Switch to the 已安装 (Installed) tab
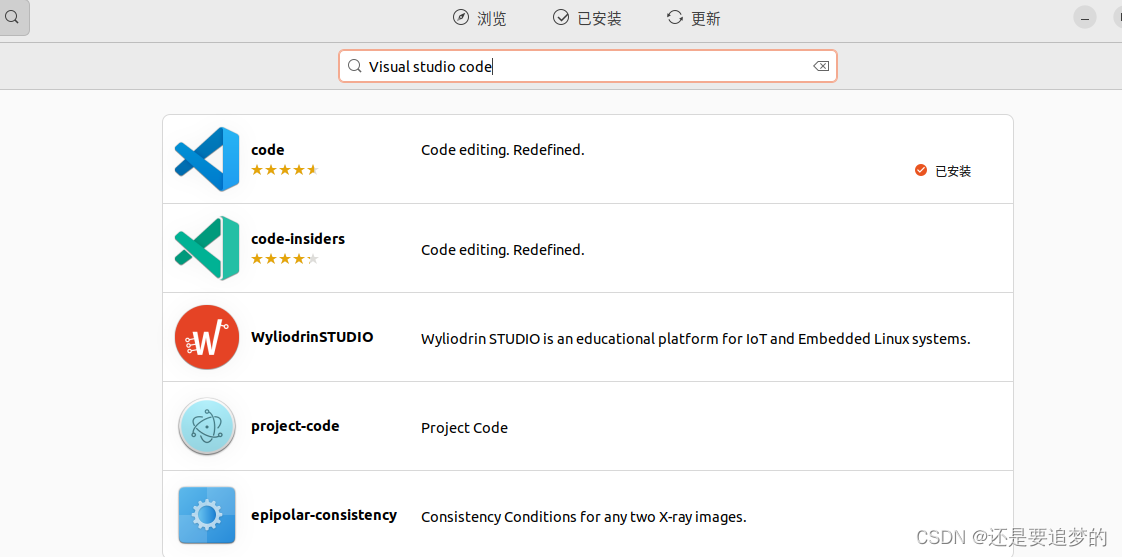The width and height of the screenshot is (1122, 557). pos(587,18)
